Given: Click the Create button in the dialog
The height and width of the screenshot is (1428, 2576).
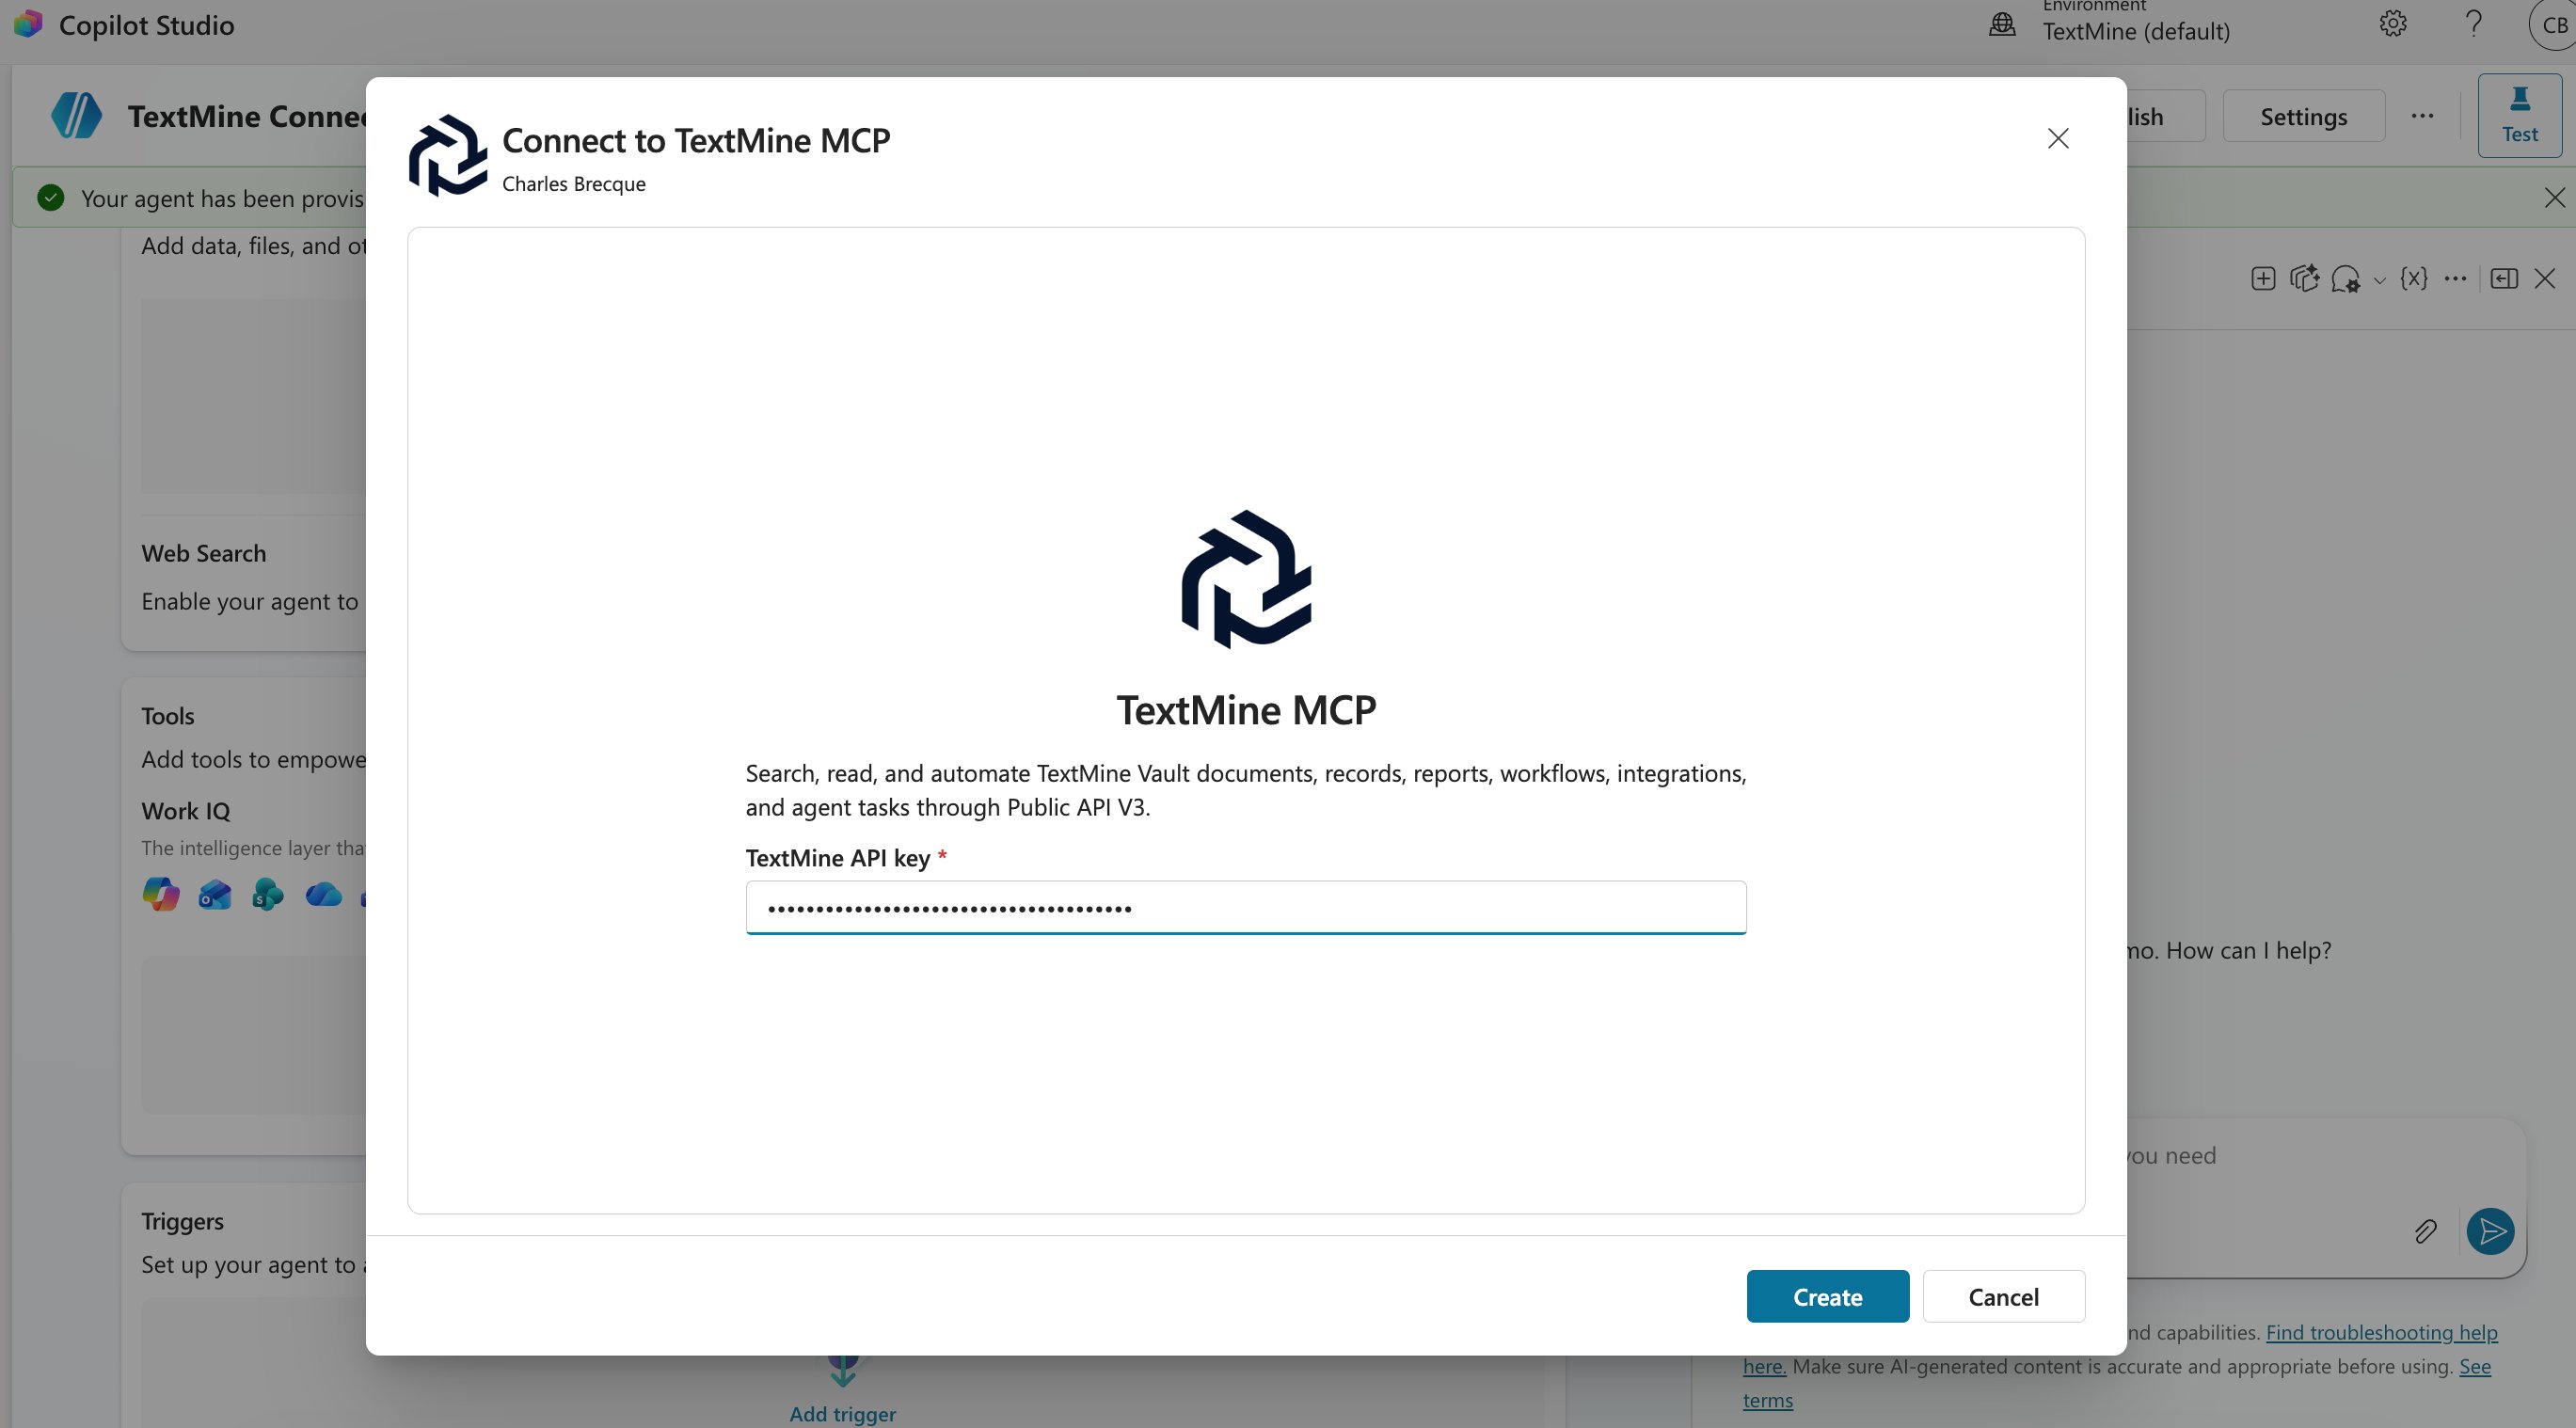Looking at the screenshot, I should point(1827,1296).
